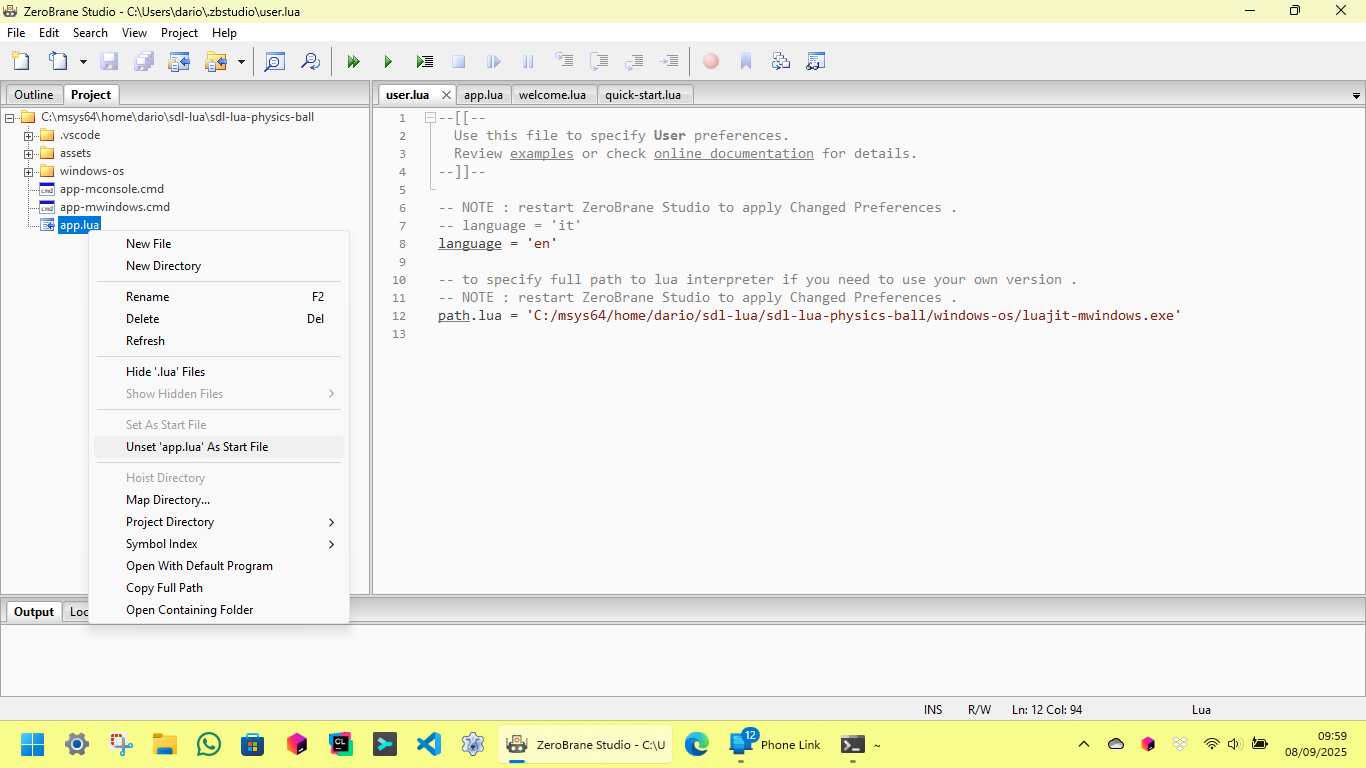1366x768 pixels.
Task: Click the Choose project directory folder icon
Action: click(216, 61)
